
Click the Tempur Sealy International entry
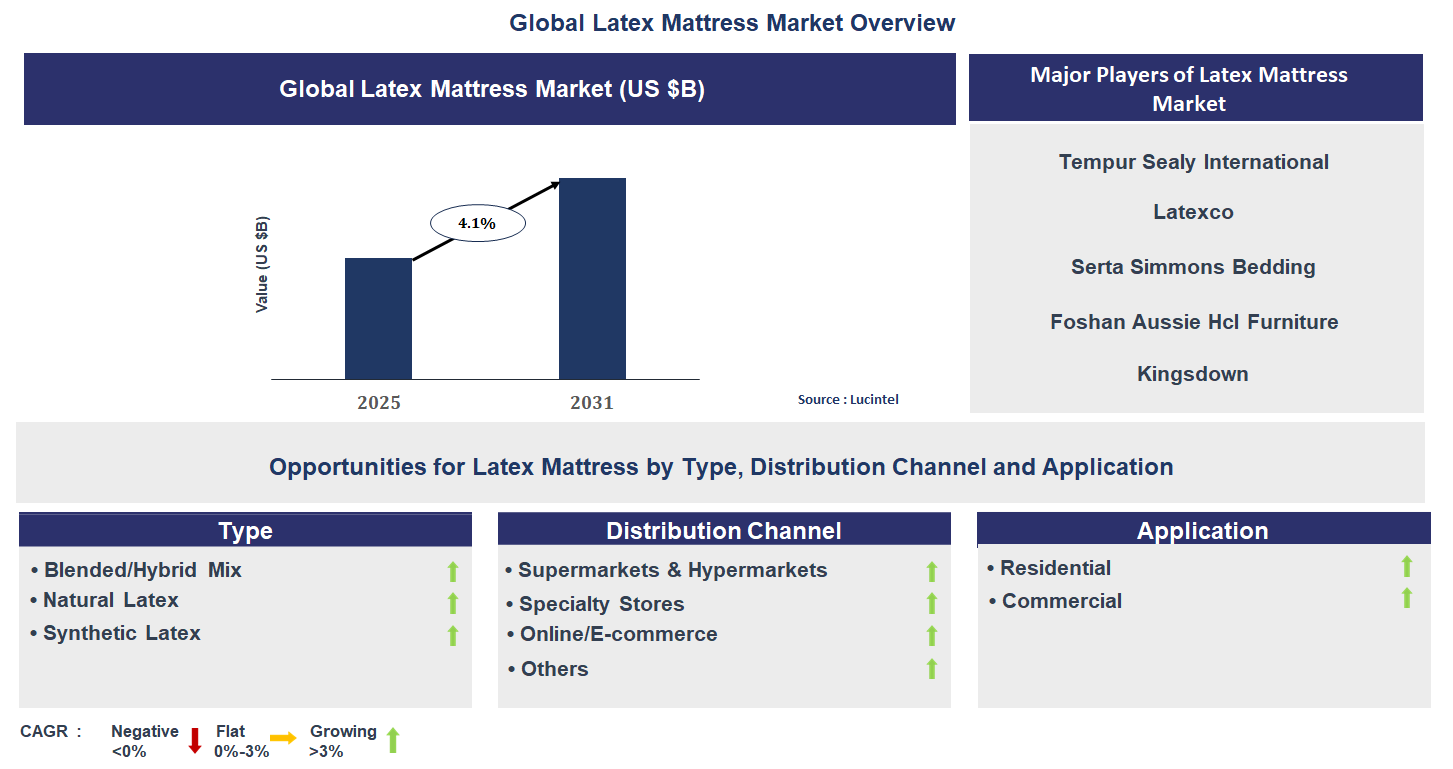1194,161
